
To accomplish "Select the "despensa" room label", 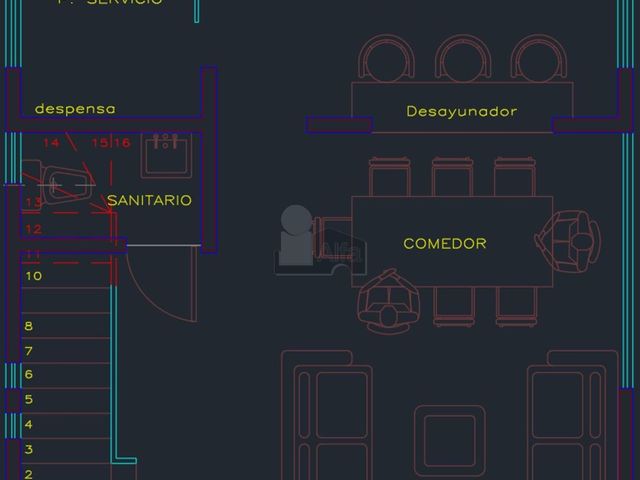I will (x=75, y=109).
